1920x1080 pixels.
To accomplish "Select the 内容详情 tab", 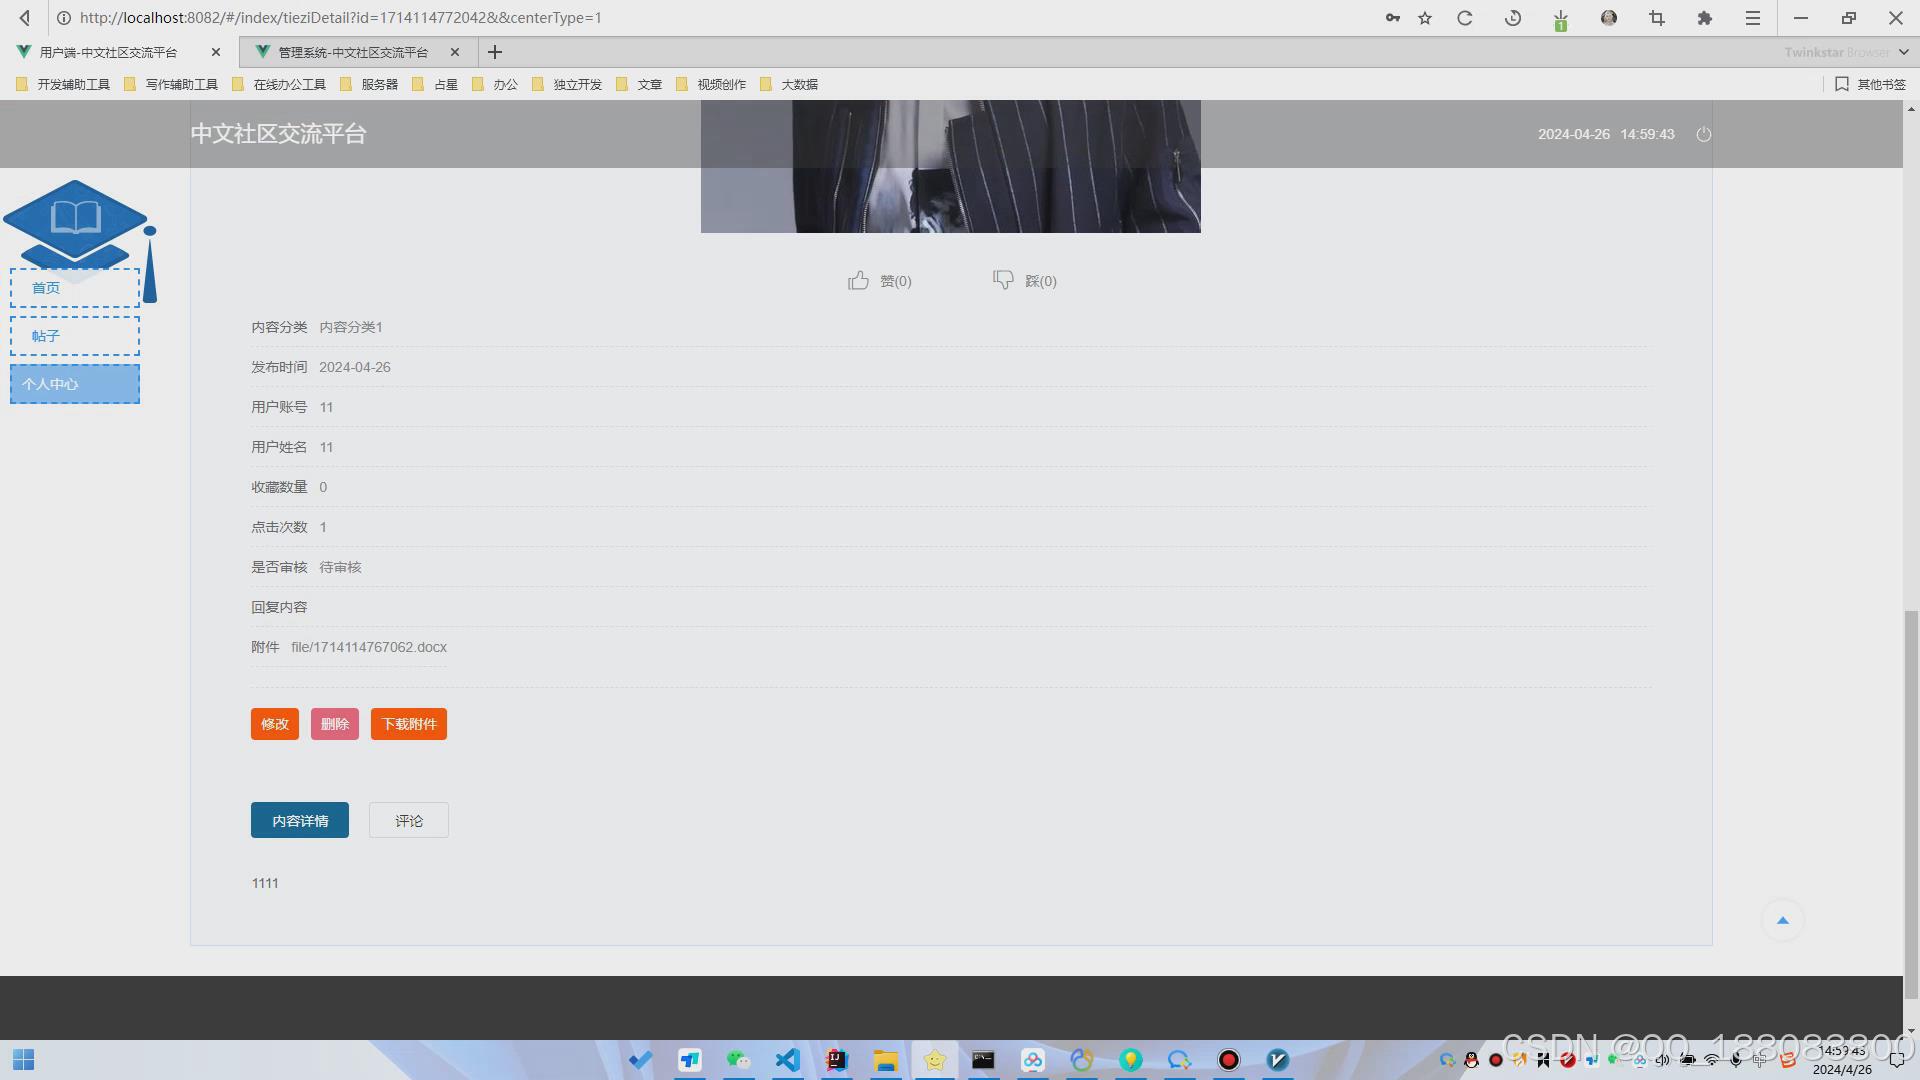I will (300, 821).
